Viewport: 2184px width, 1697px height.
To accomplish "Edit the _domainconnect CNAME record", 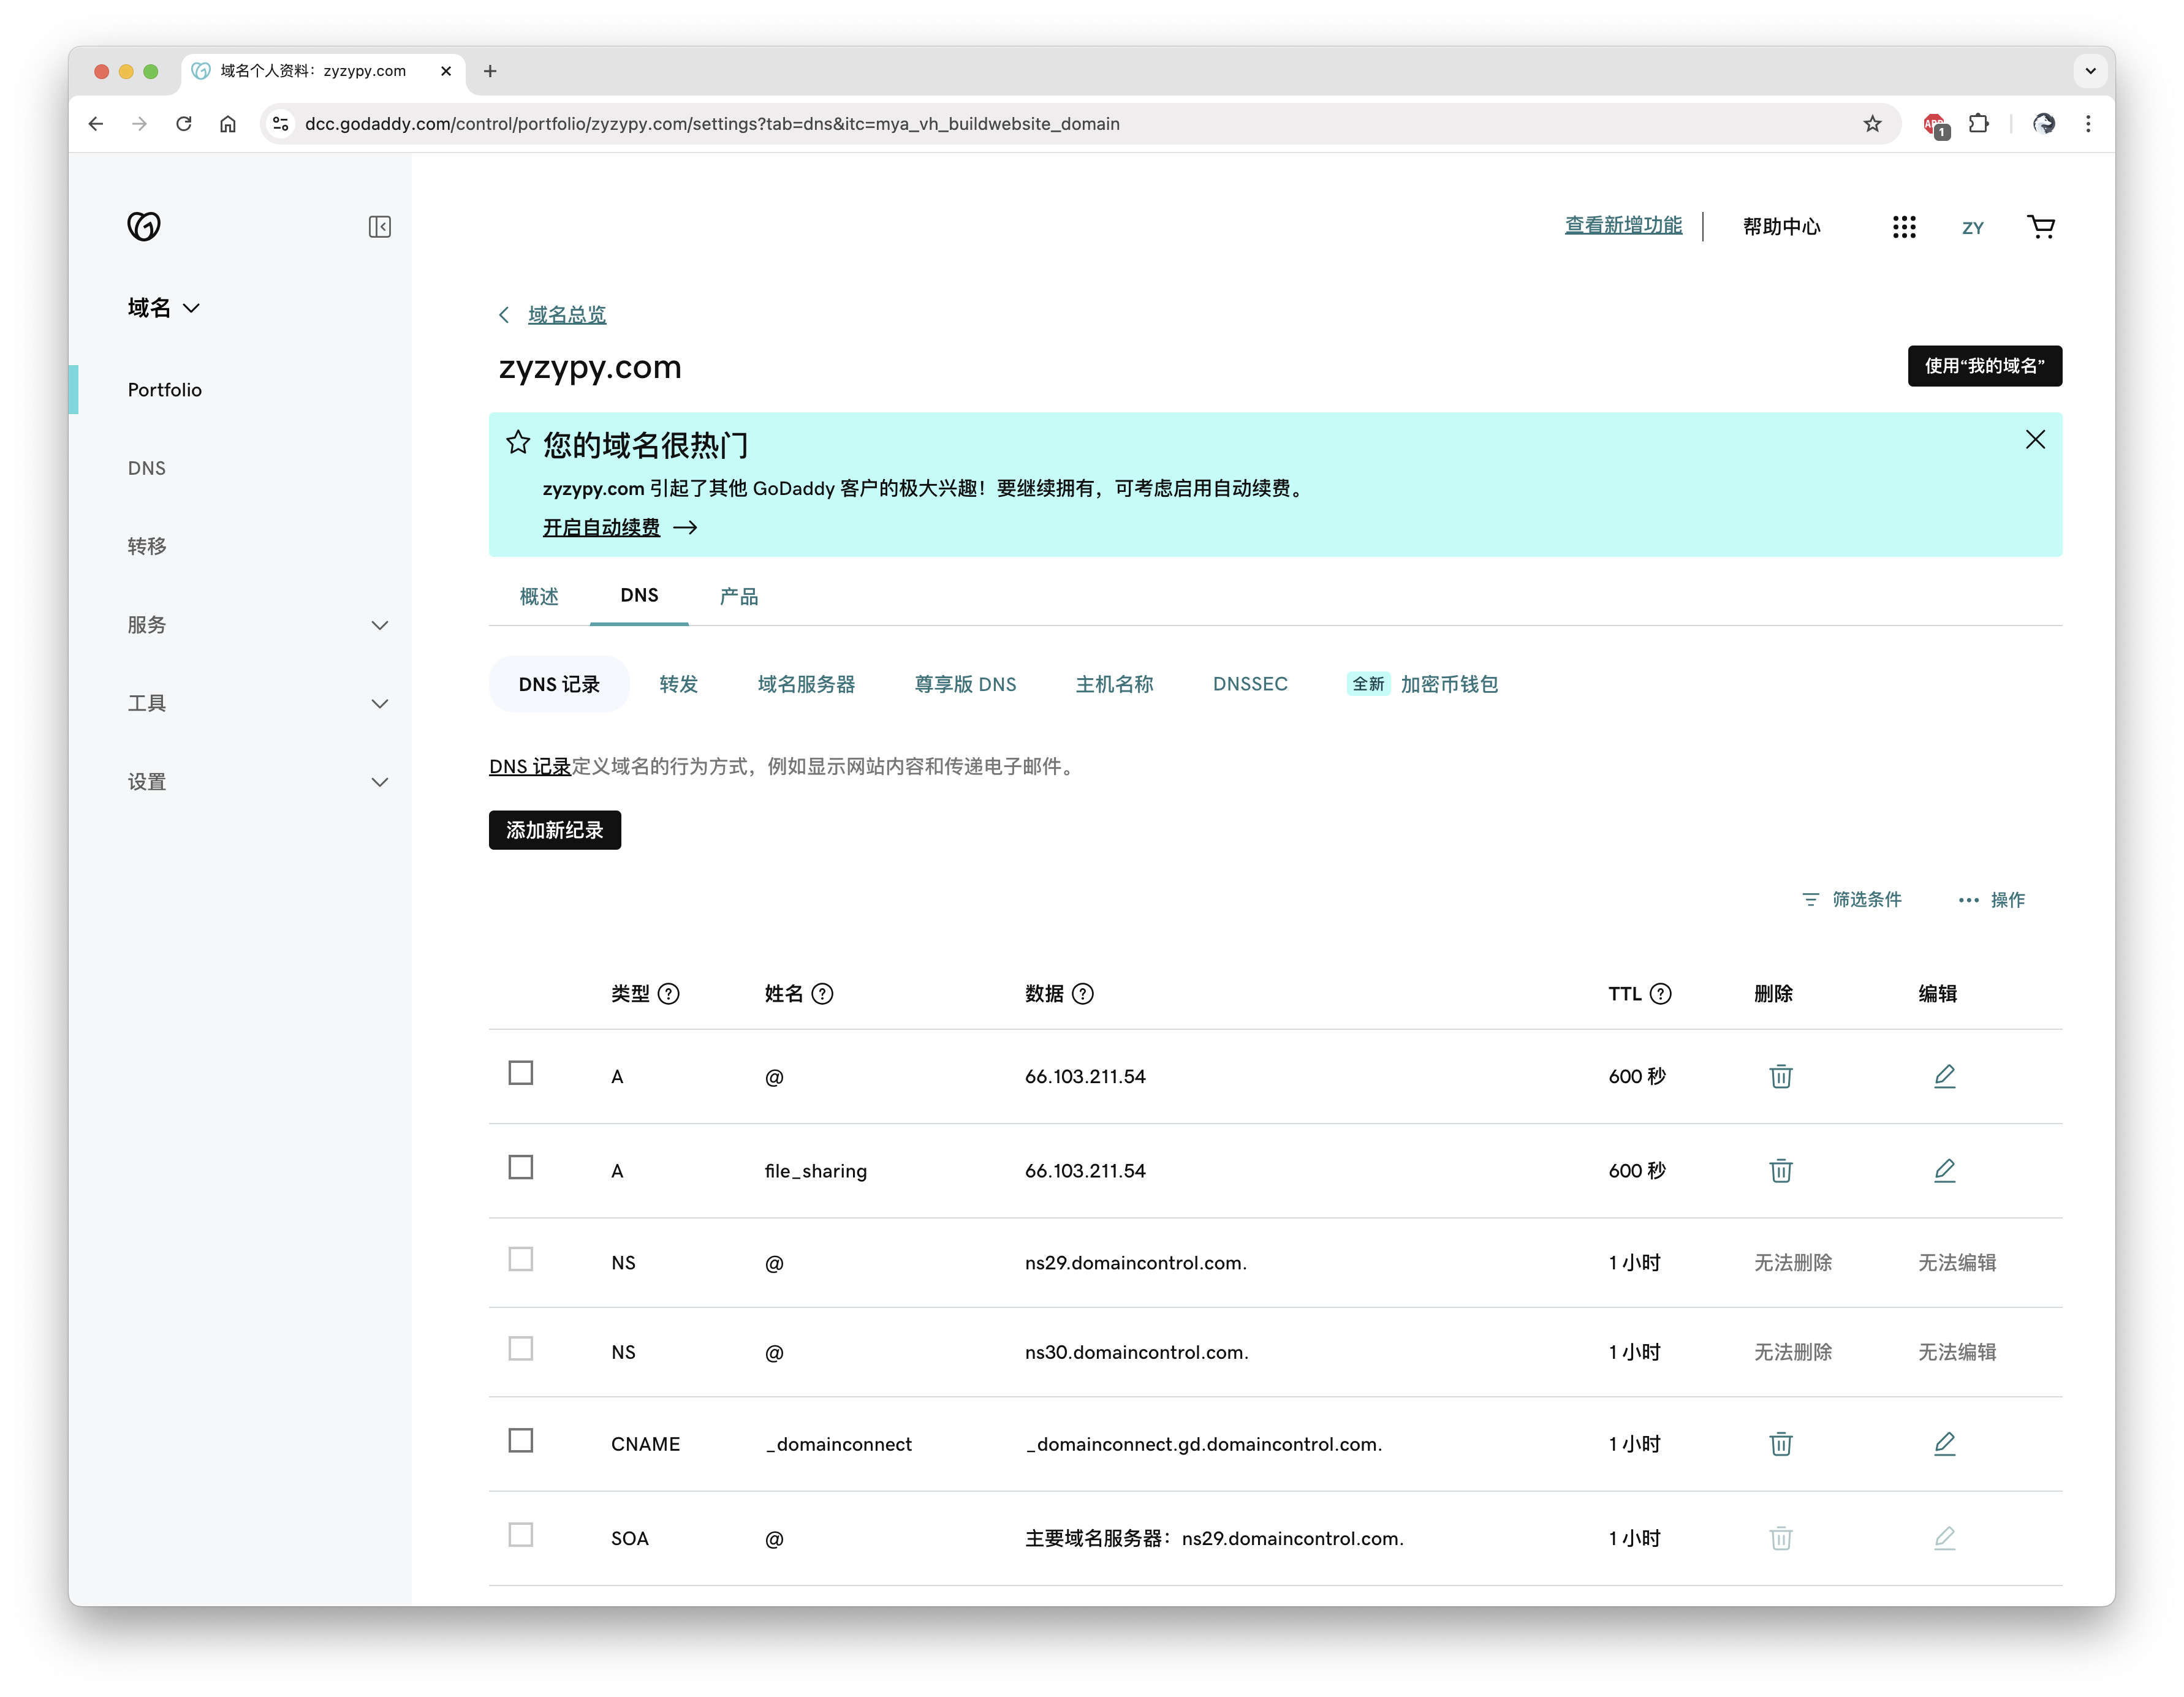I will pyautogui.click(x=1944, y=1443).
